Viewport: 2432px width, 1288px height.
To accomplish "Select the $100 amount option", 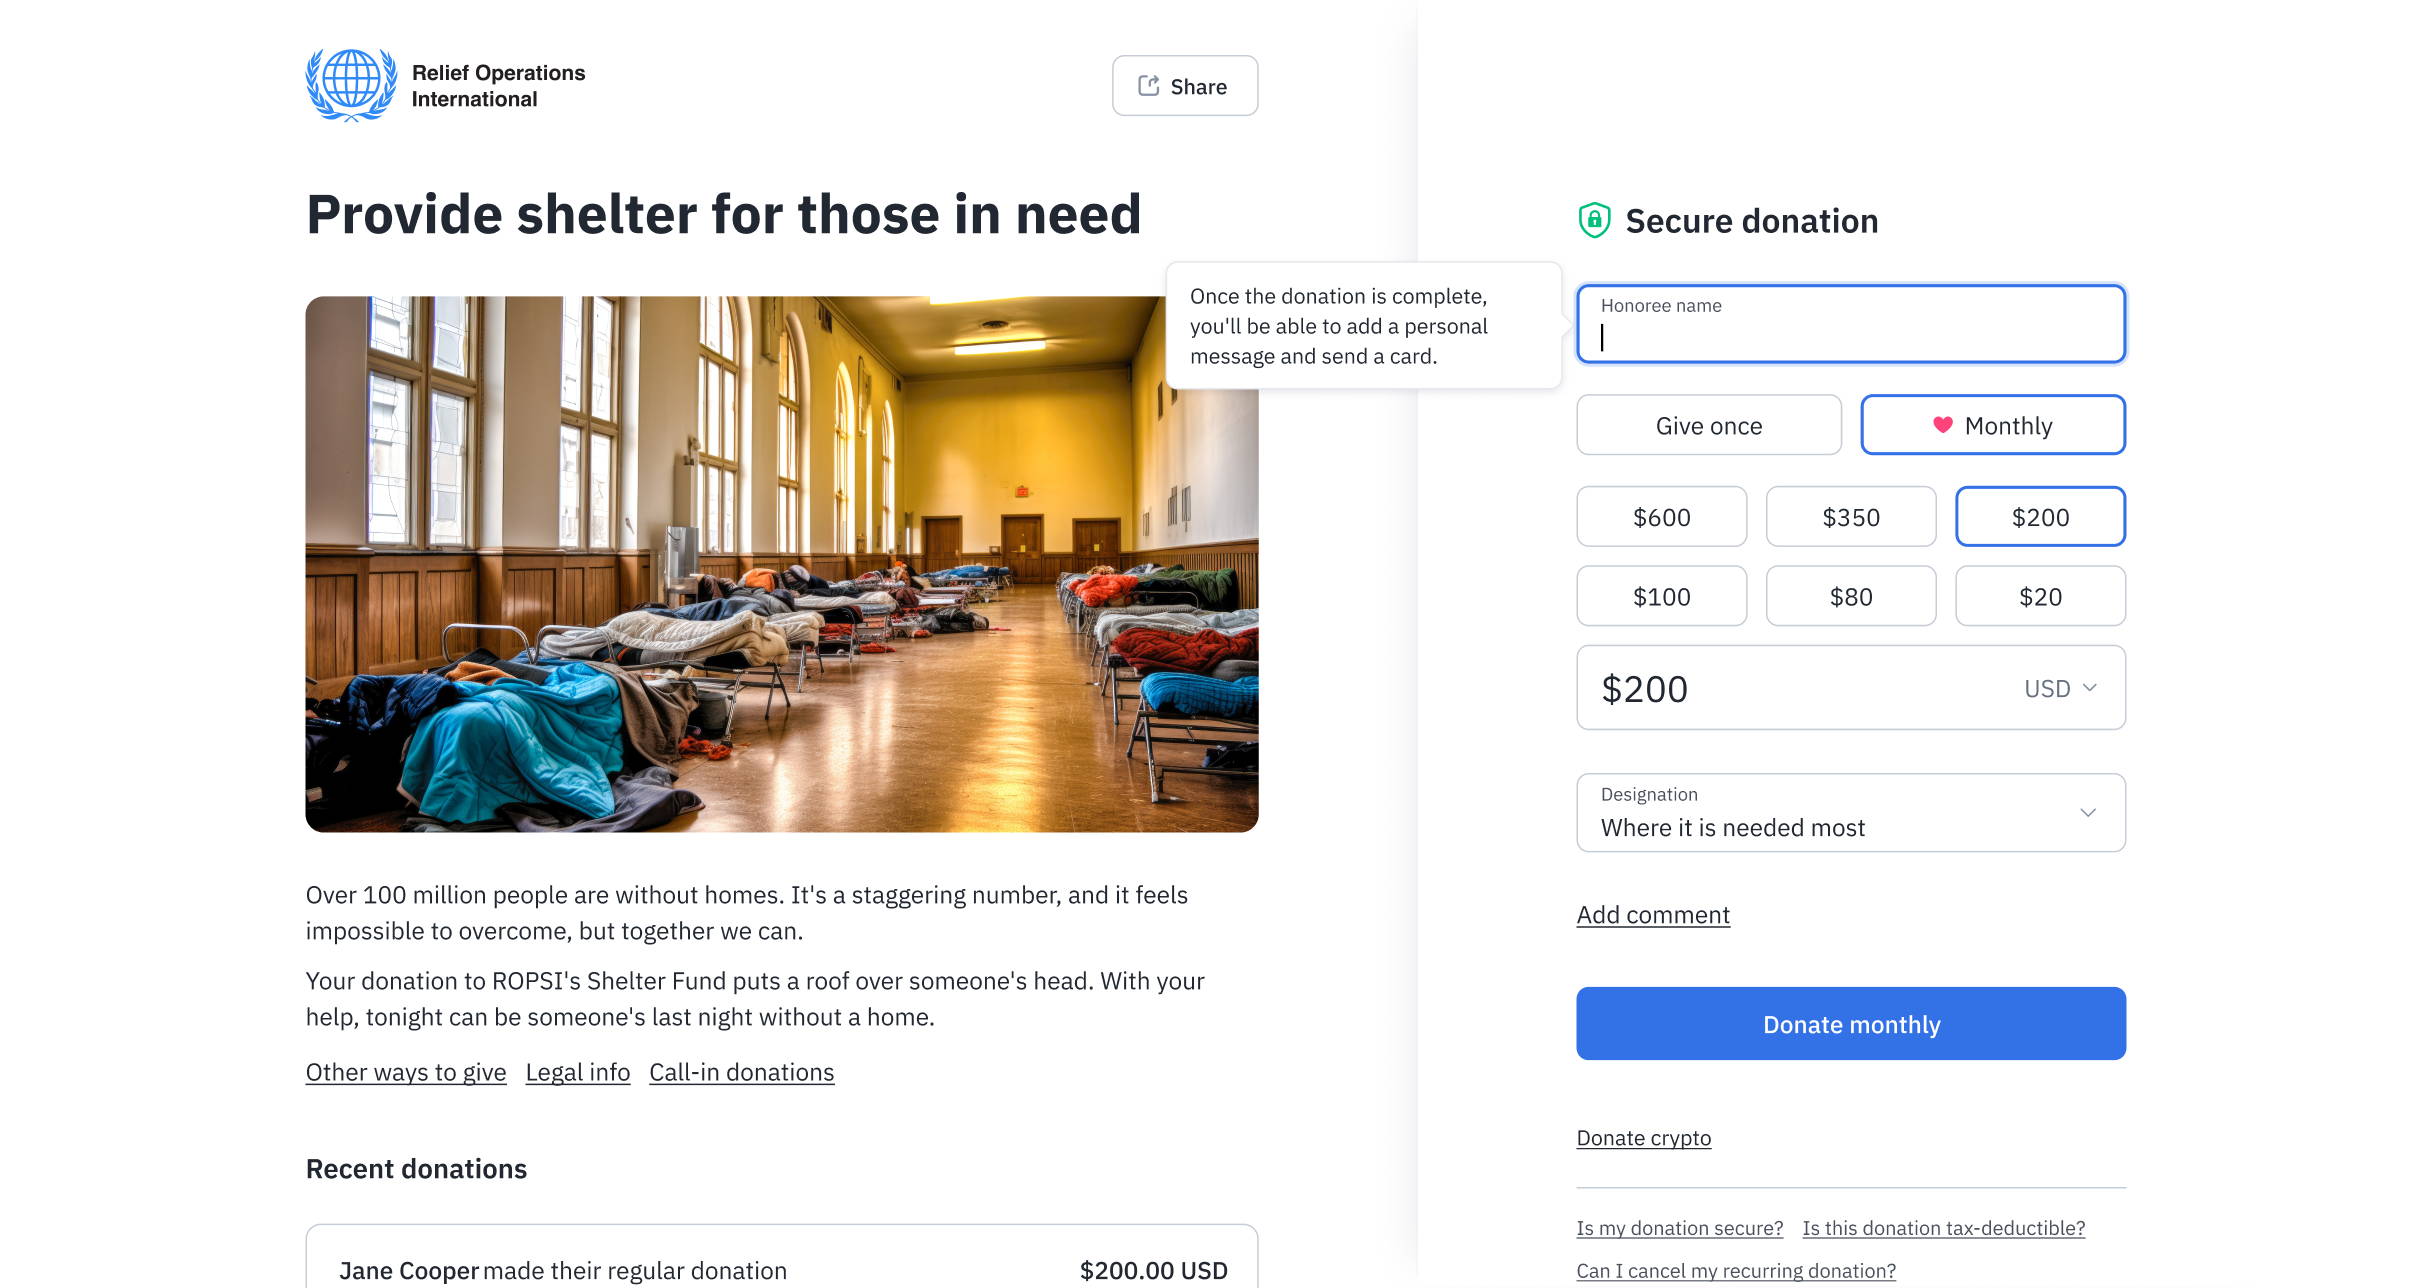I will tap(1661, 597).
